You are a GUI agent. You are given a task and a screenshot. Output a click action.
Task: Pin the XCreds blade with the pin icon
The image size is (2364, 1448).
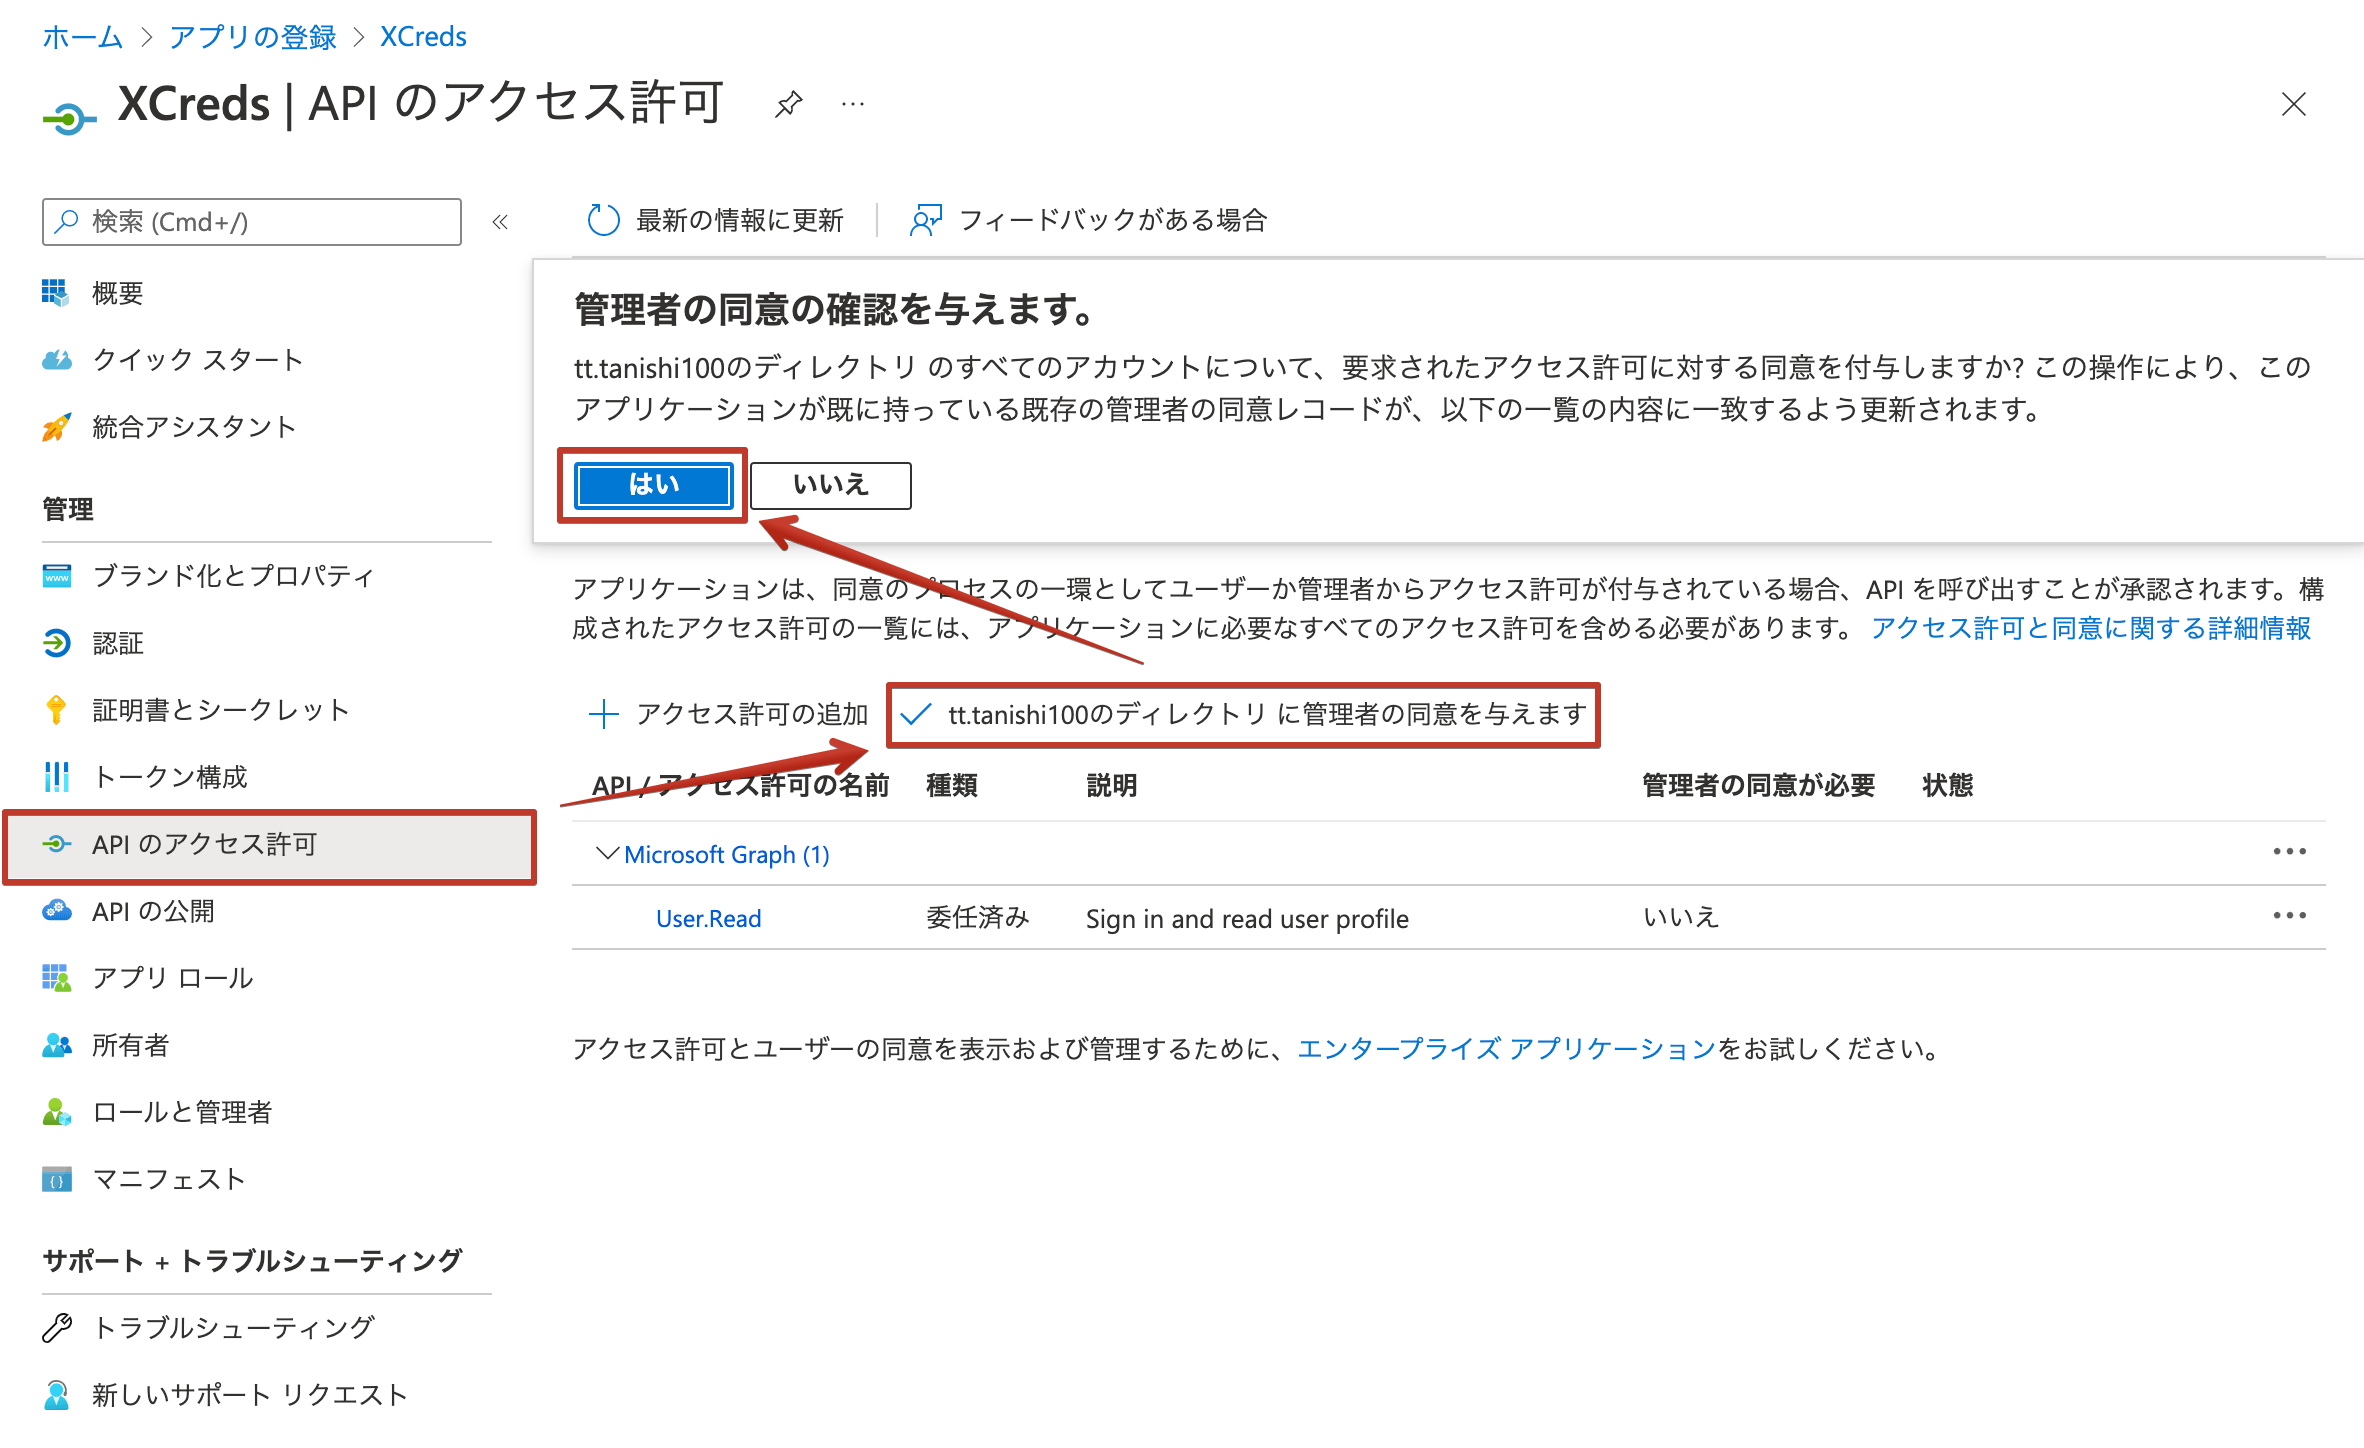[788, 103]
